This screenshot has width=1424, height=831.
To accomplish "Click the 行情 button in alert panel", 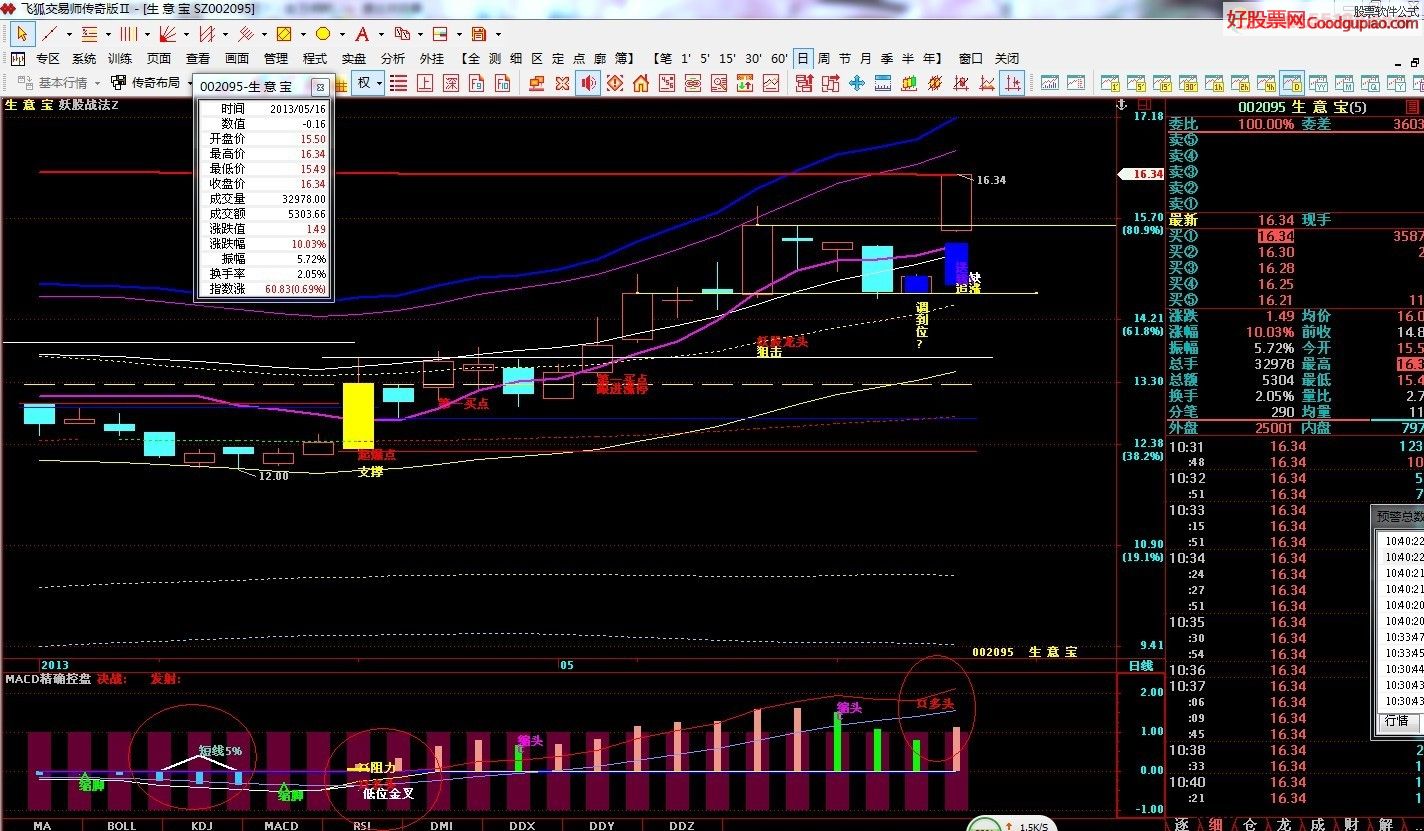I will [1396, 720].
